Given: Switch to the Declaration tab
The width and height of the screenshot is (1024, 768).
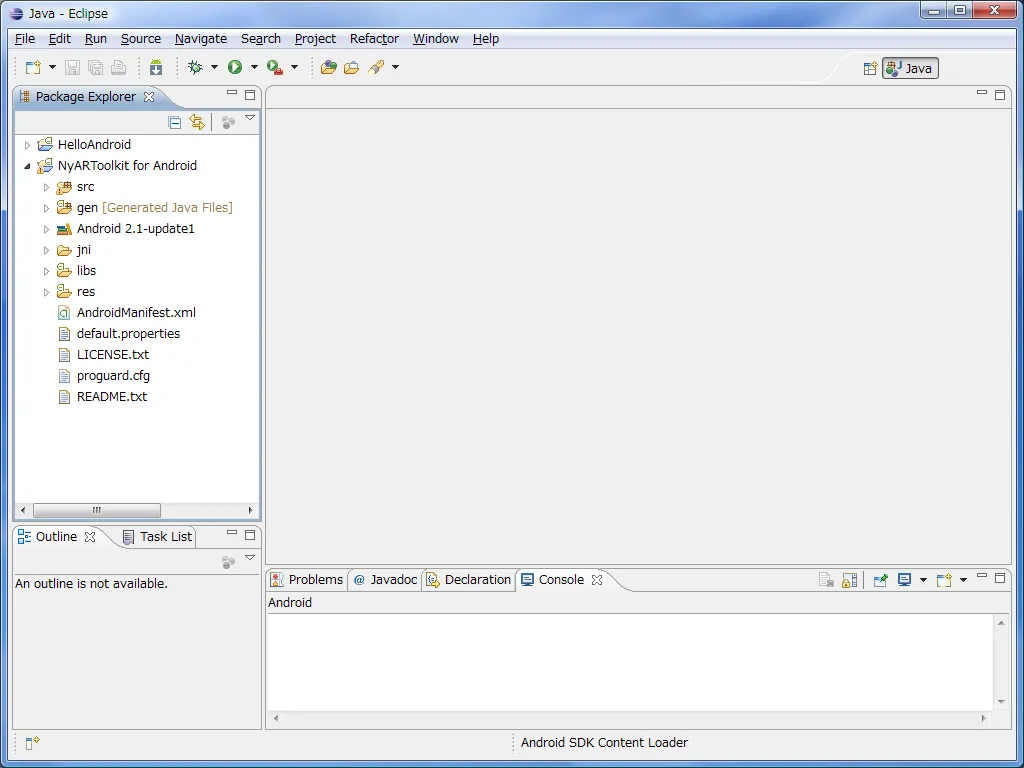Looking at the screenshot, I should [468, 580].
